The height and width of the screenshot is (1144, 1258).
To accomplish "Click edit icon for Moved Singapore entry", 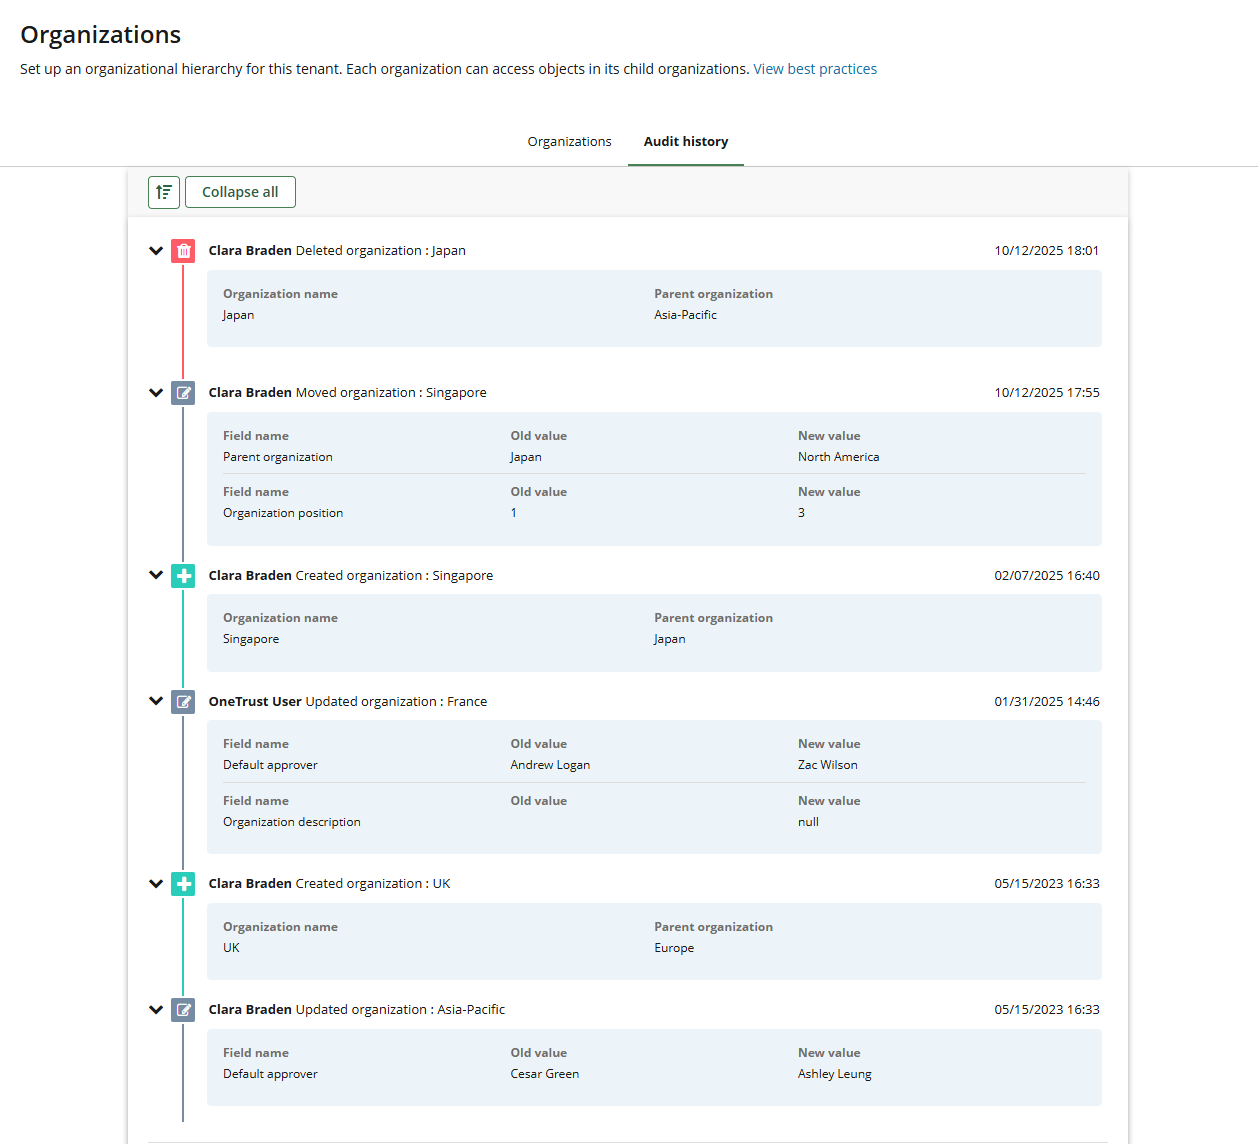I will [x=183, y=393].
